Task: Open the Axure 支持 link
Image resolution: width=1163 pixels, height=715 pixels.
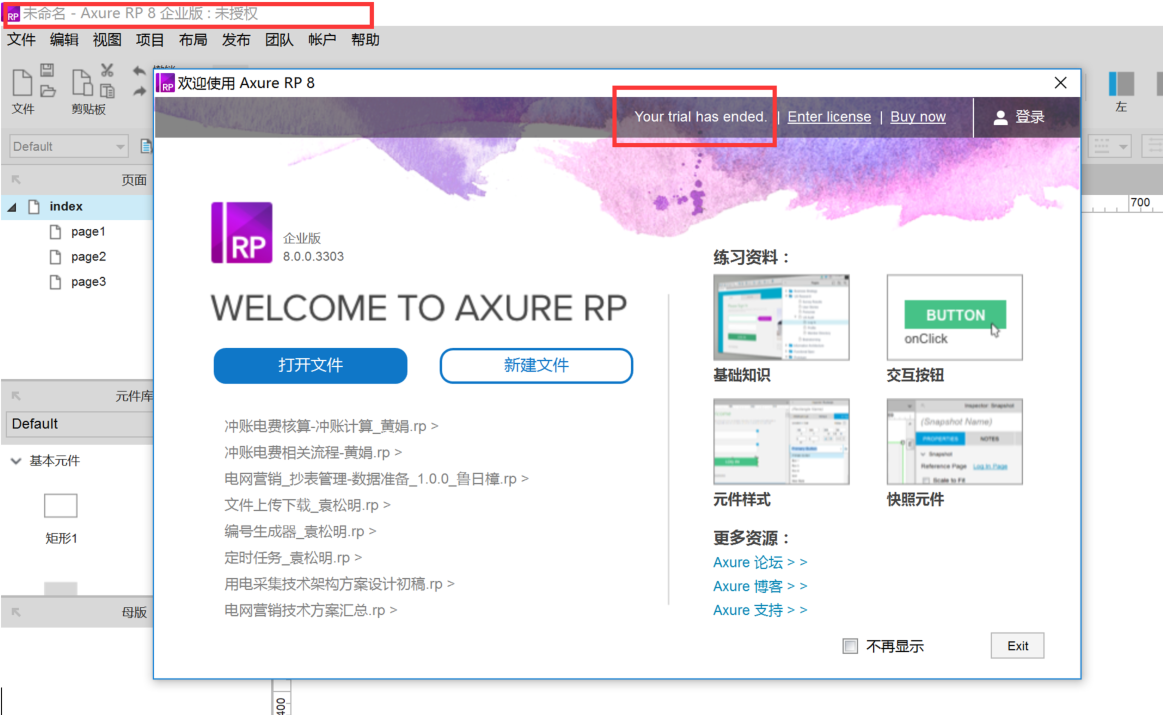Action: pos(760,610)
